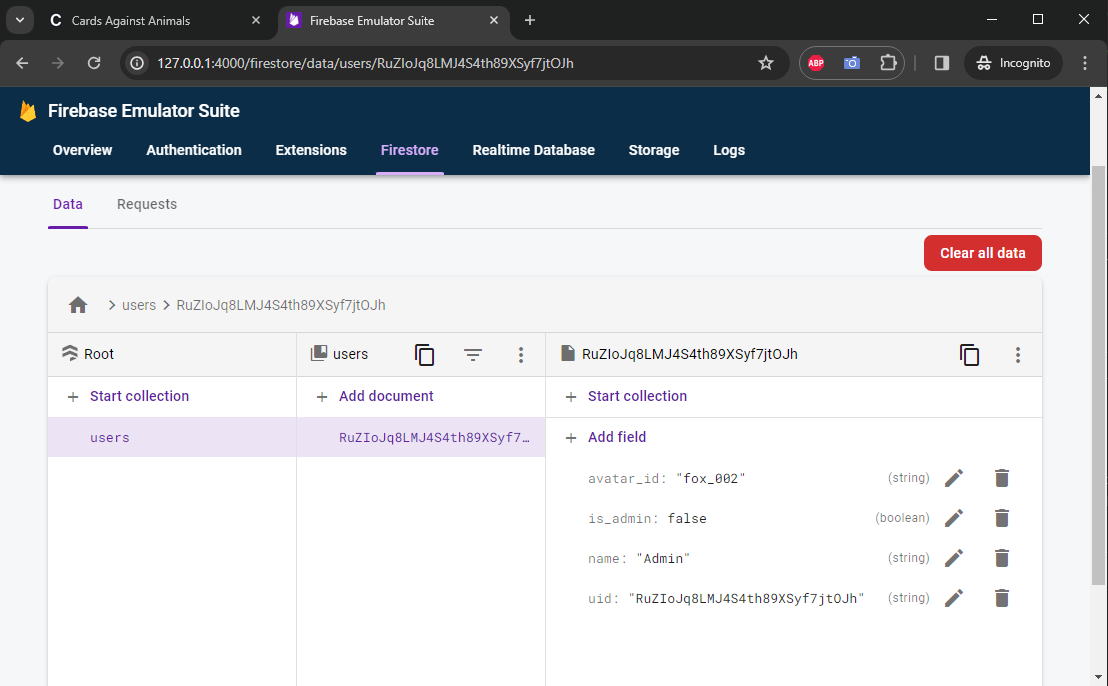Copy the document path icon
The width and height of the screenshot is (1108, 686).
click(970, 355)
